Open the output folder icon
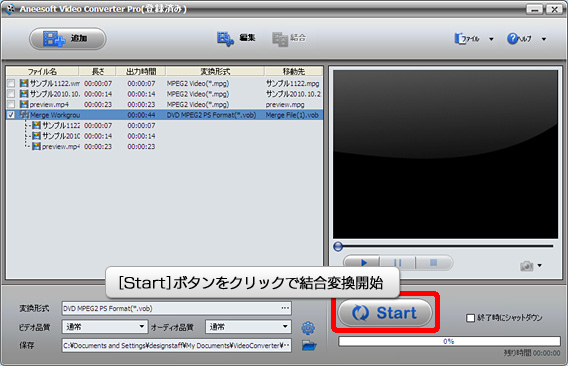The width and height of the screenshot is (568, 366). 309,345
